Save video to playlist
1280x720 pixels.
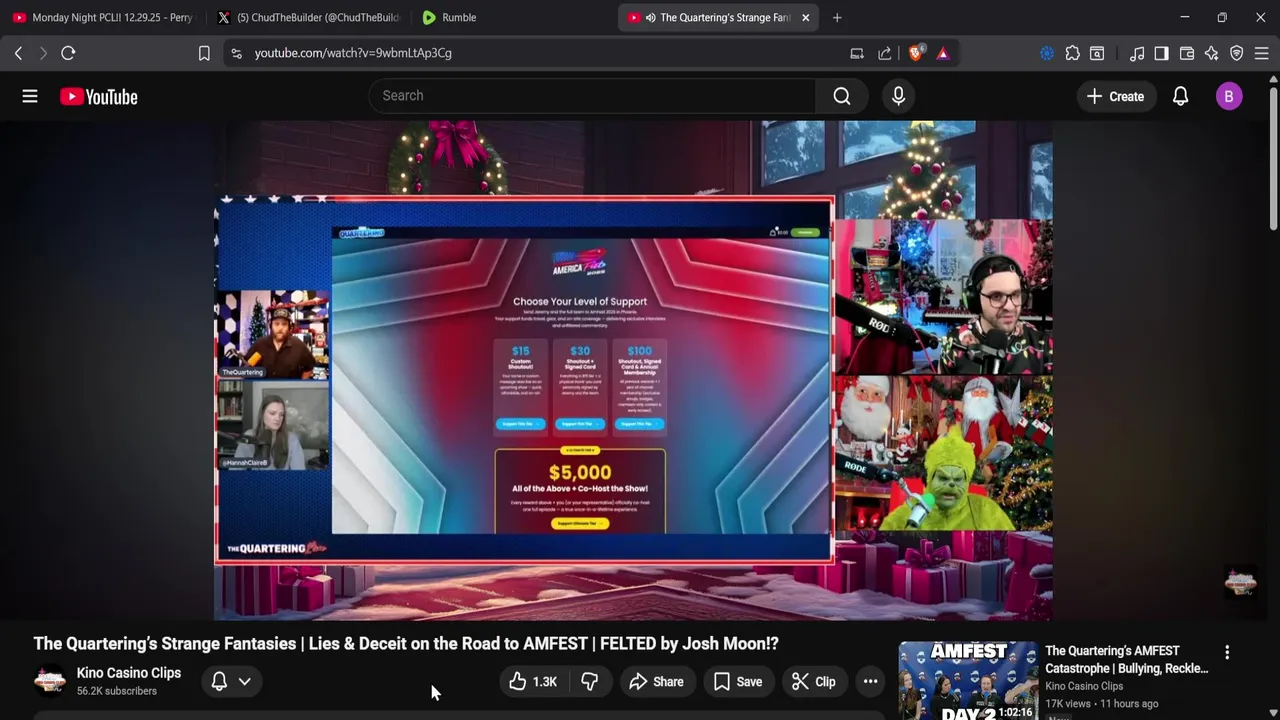(738, 682)
